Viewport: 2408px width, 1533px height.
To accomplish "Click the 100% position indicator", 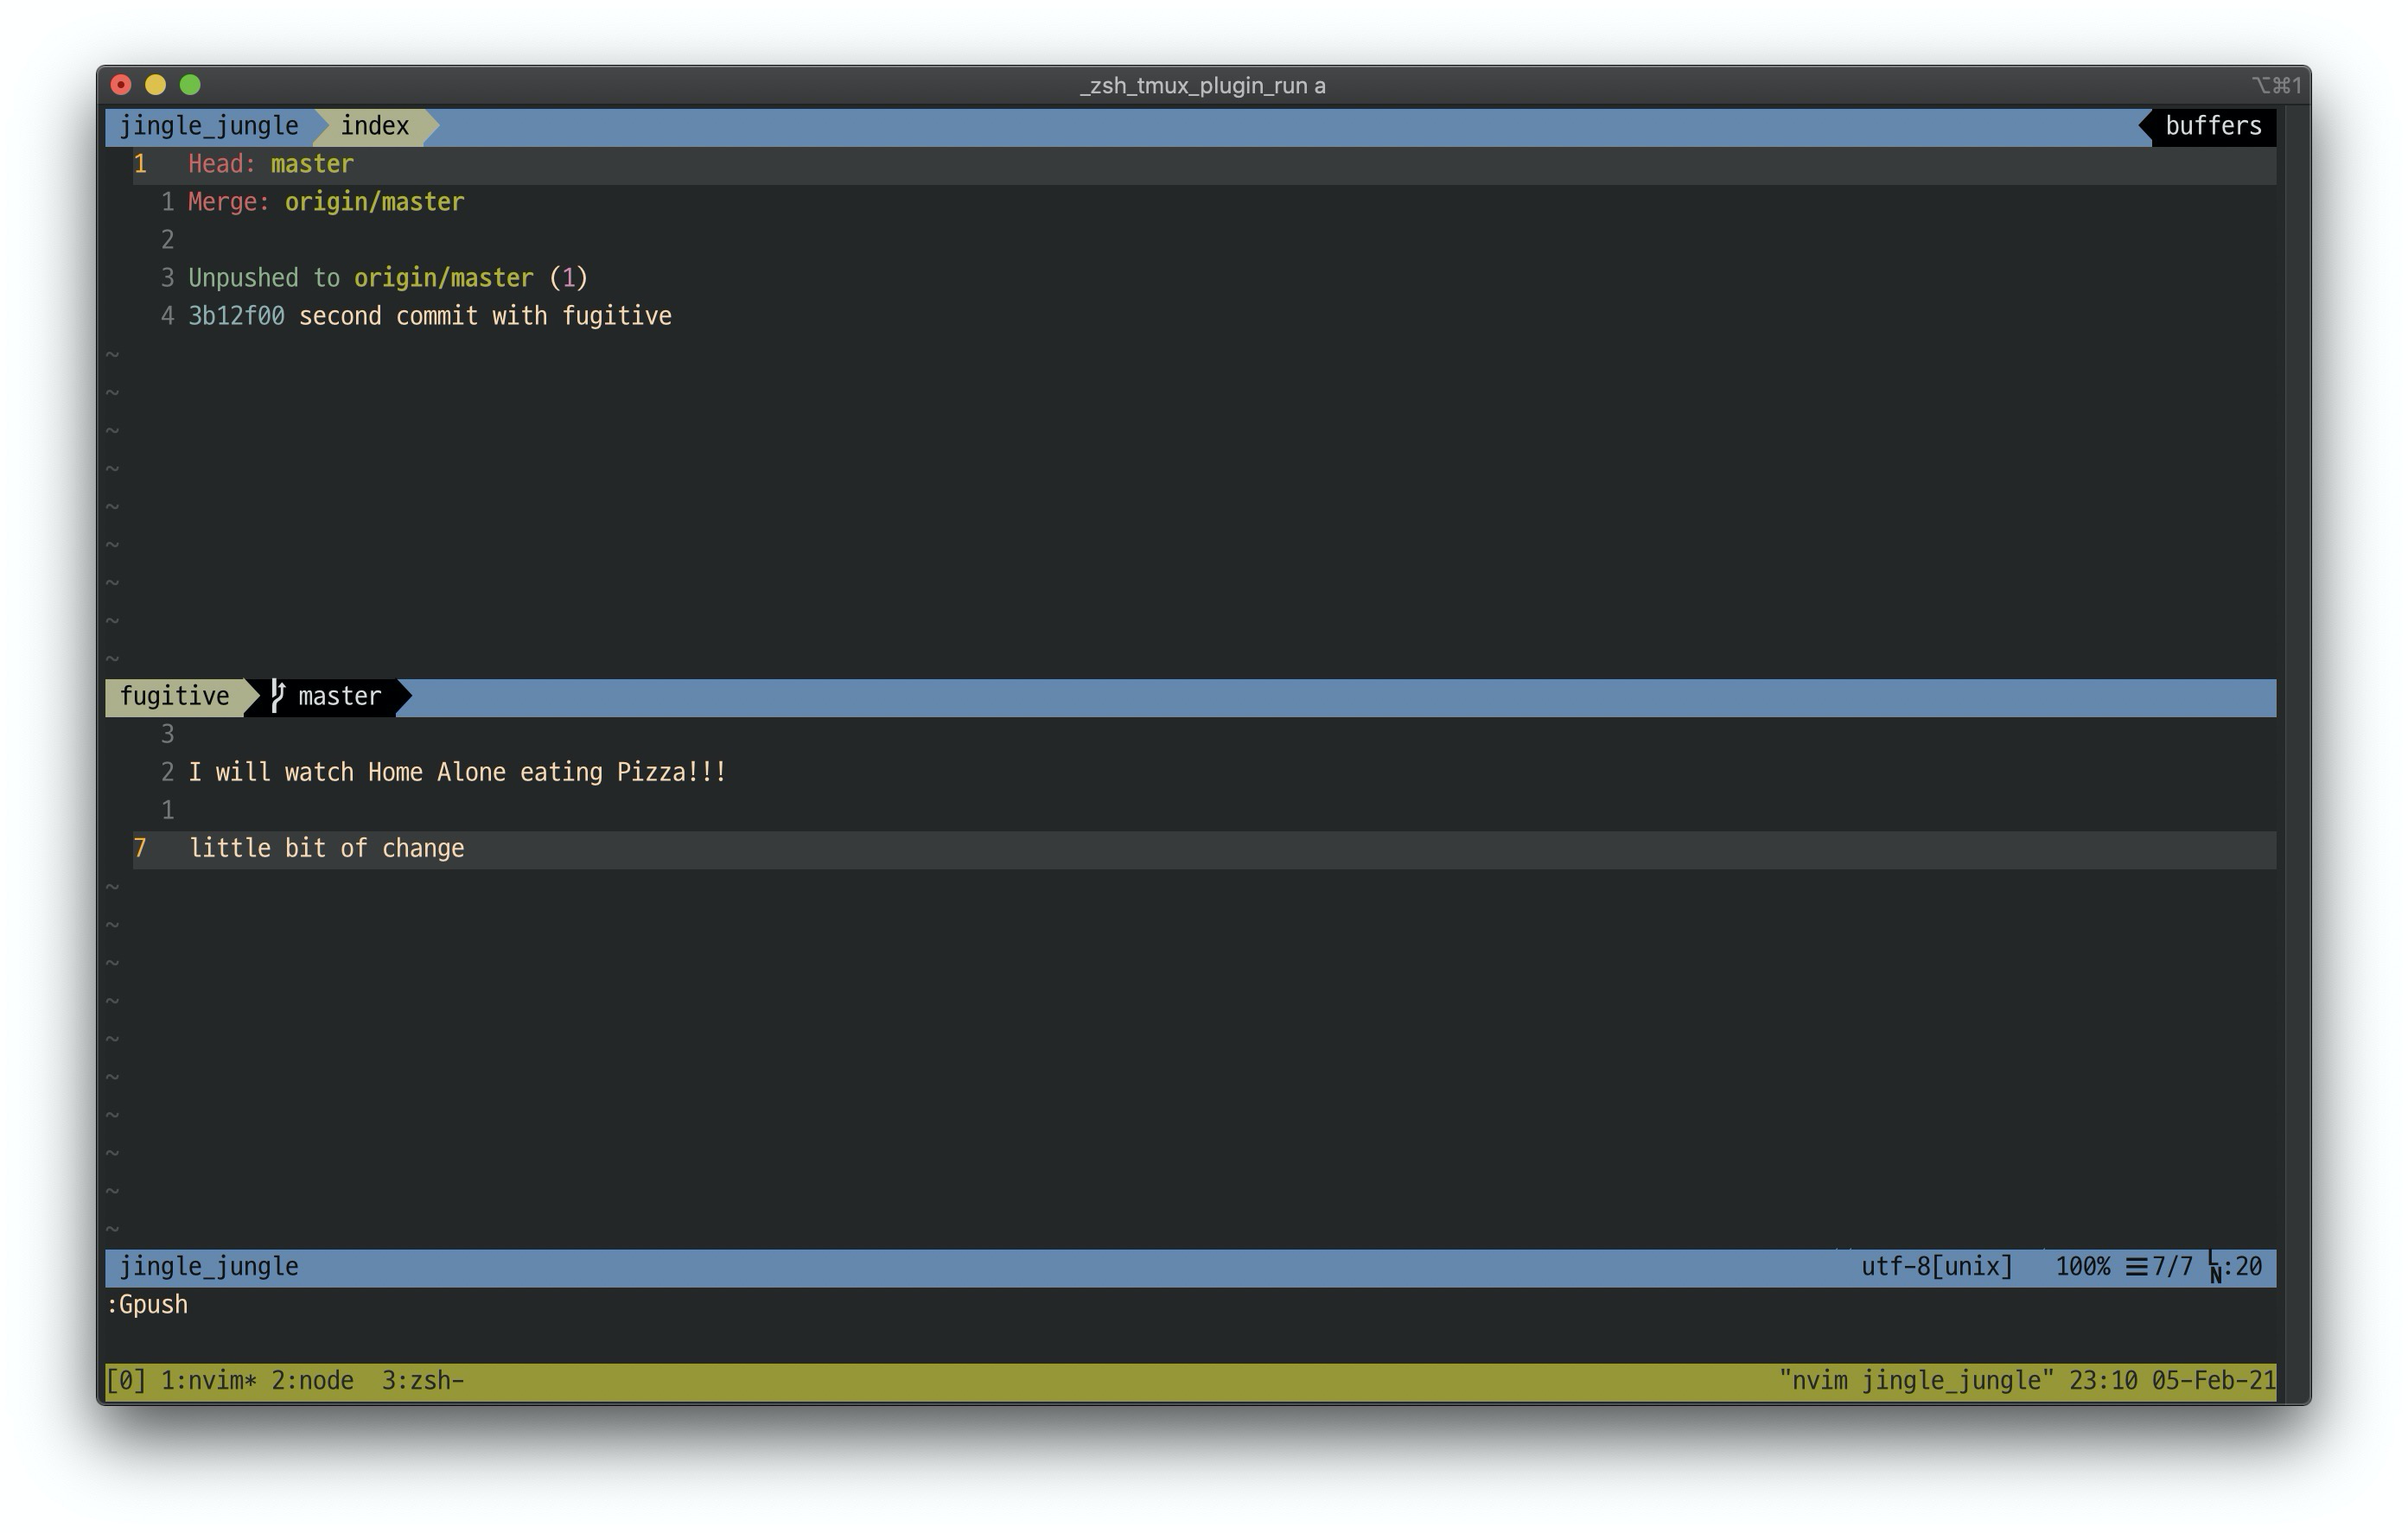I will tap(2082, 1267).
